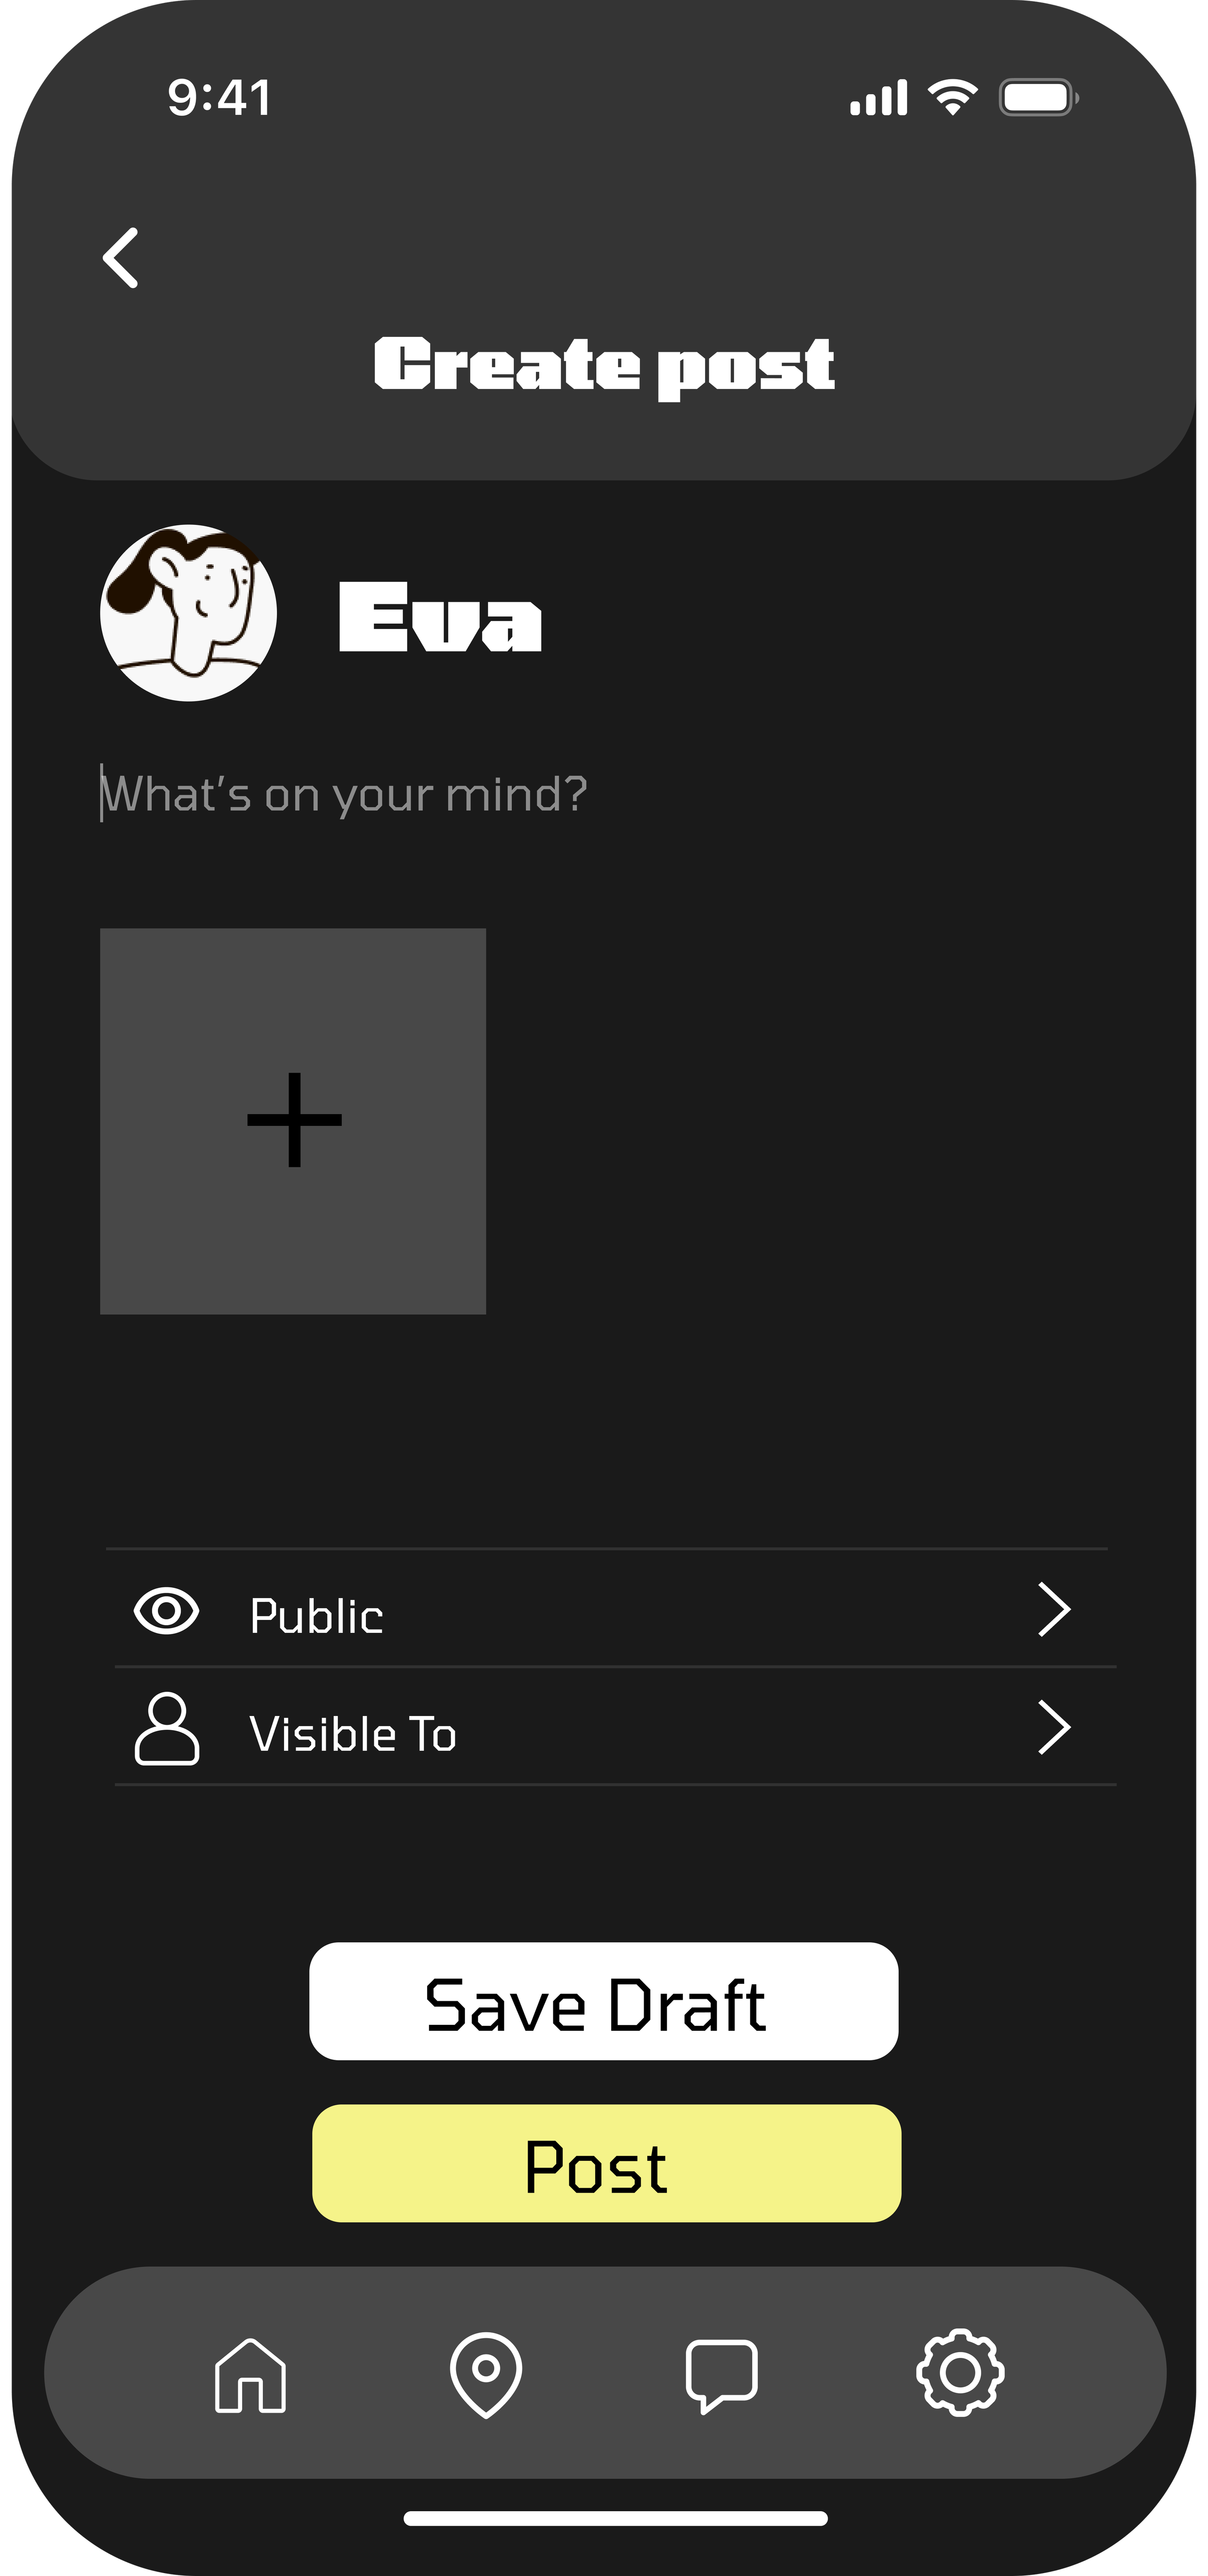Open the Home tab in bottom bar
This screenshot has width=1208, height=2576.
point(250,2375)
